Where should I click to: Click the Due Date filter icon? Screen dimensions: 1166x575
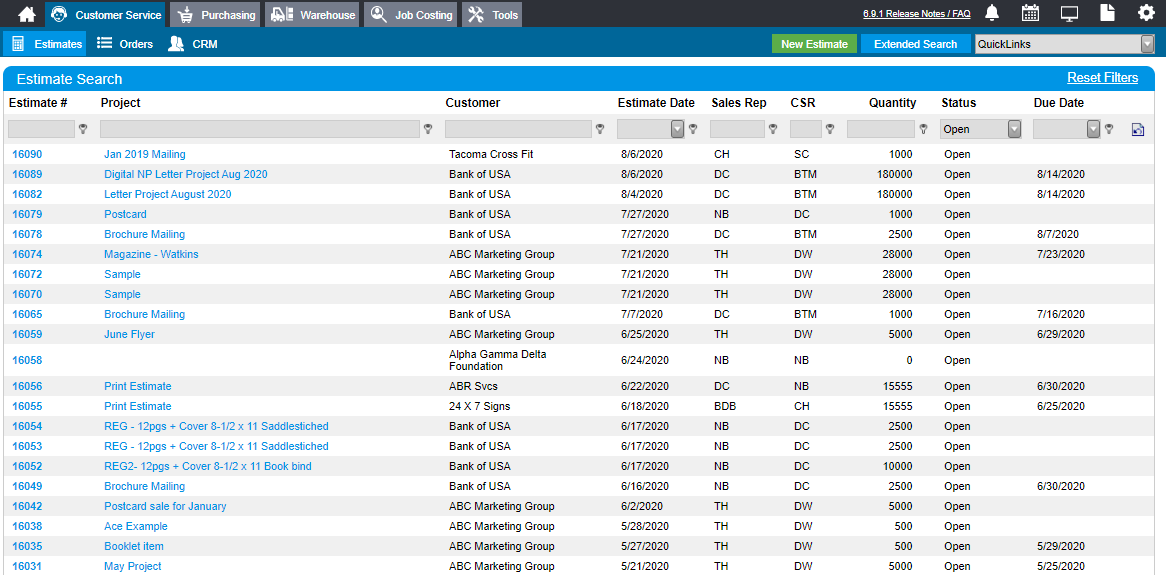pos(1109,129)
